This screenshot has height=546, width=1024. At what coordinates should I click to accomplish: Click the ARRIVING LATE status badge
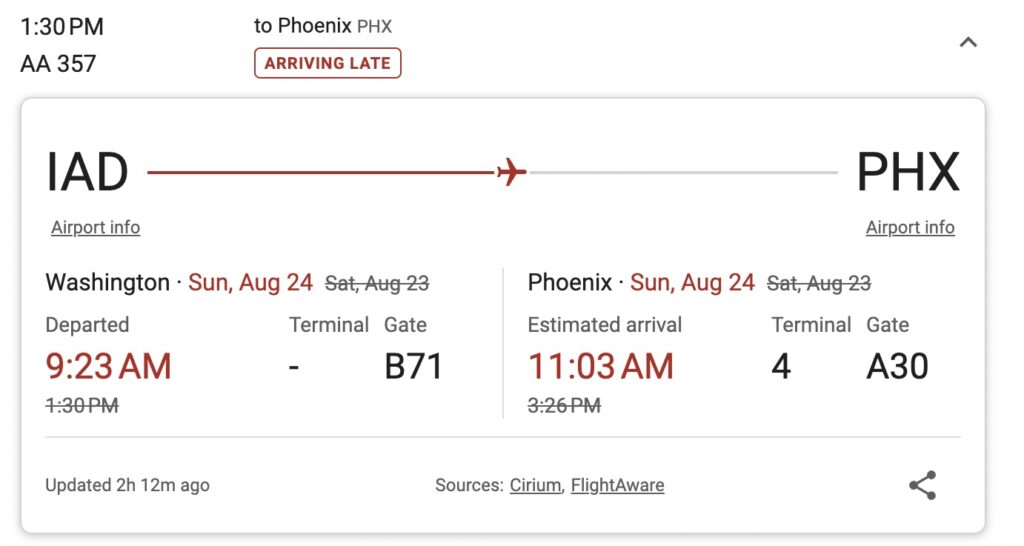[327, 63]
